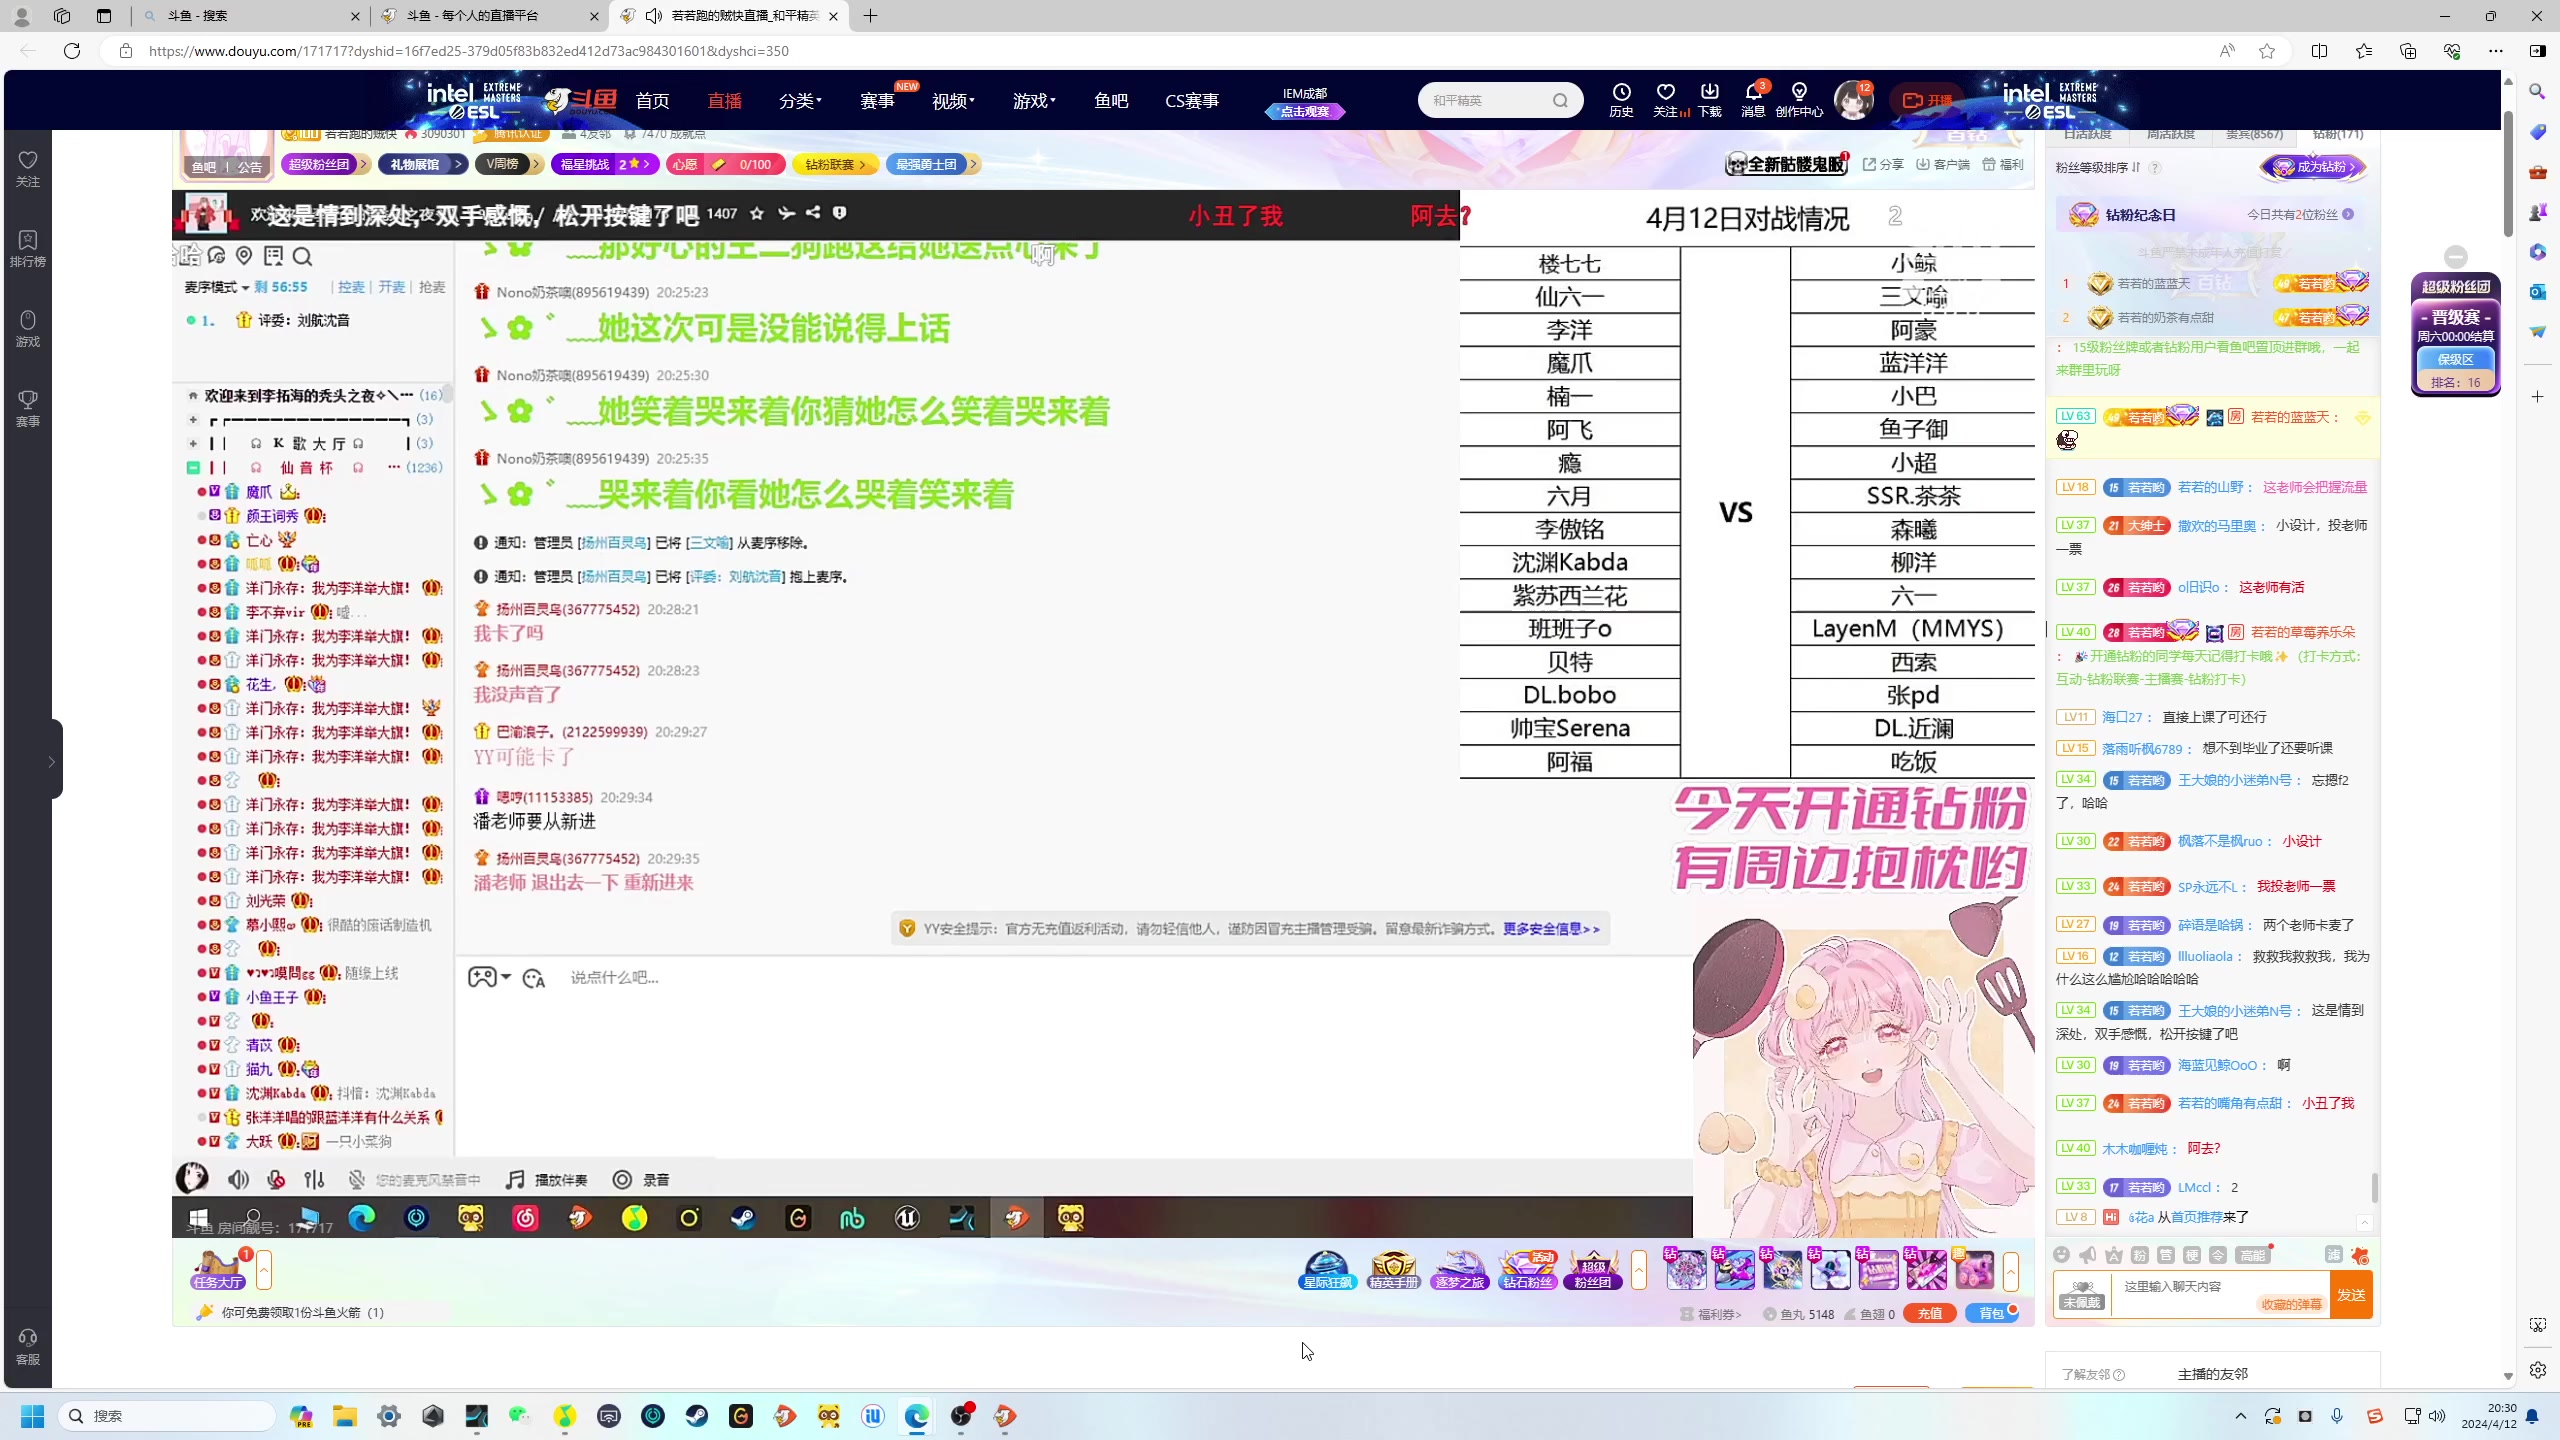Switch to the 周活跃度 tab
Image resolution: width=2560 pixels, height=1440 pixels.
[2171, 134]
